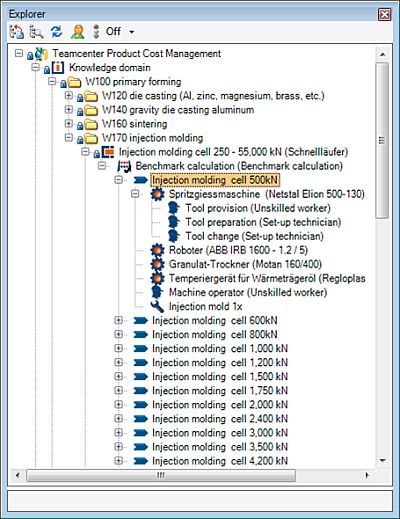Select Roboter (ABB IRB 1600) item
This screenshot has height=519, width=400.
pyautogui.click(x=238, y=250)
